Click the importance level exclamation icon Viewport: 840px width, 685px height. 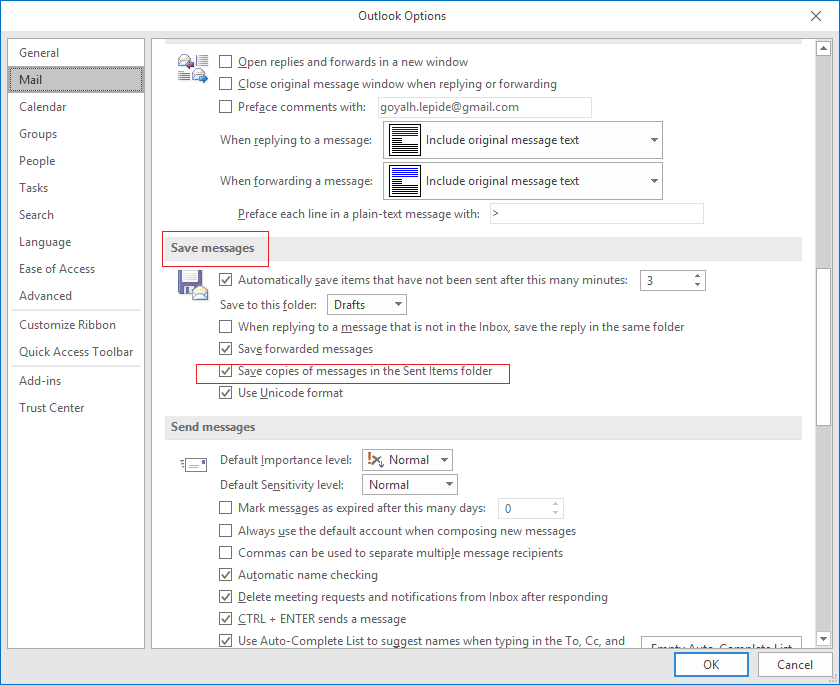pyautogui.click(x=375, y=460)
